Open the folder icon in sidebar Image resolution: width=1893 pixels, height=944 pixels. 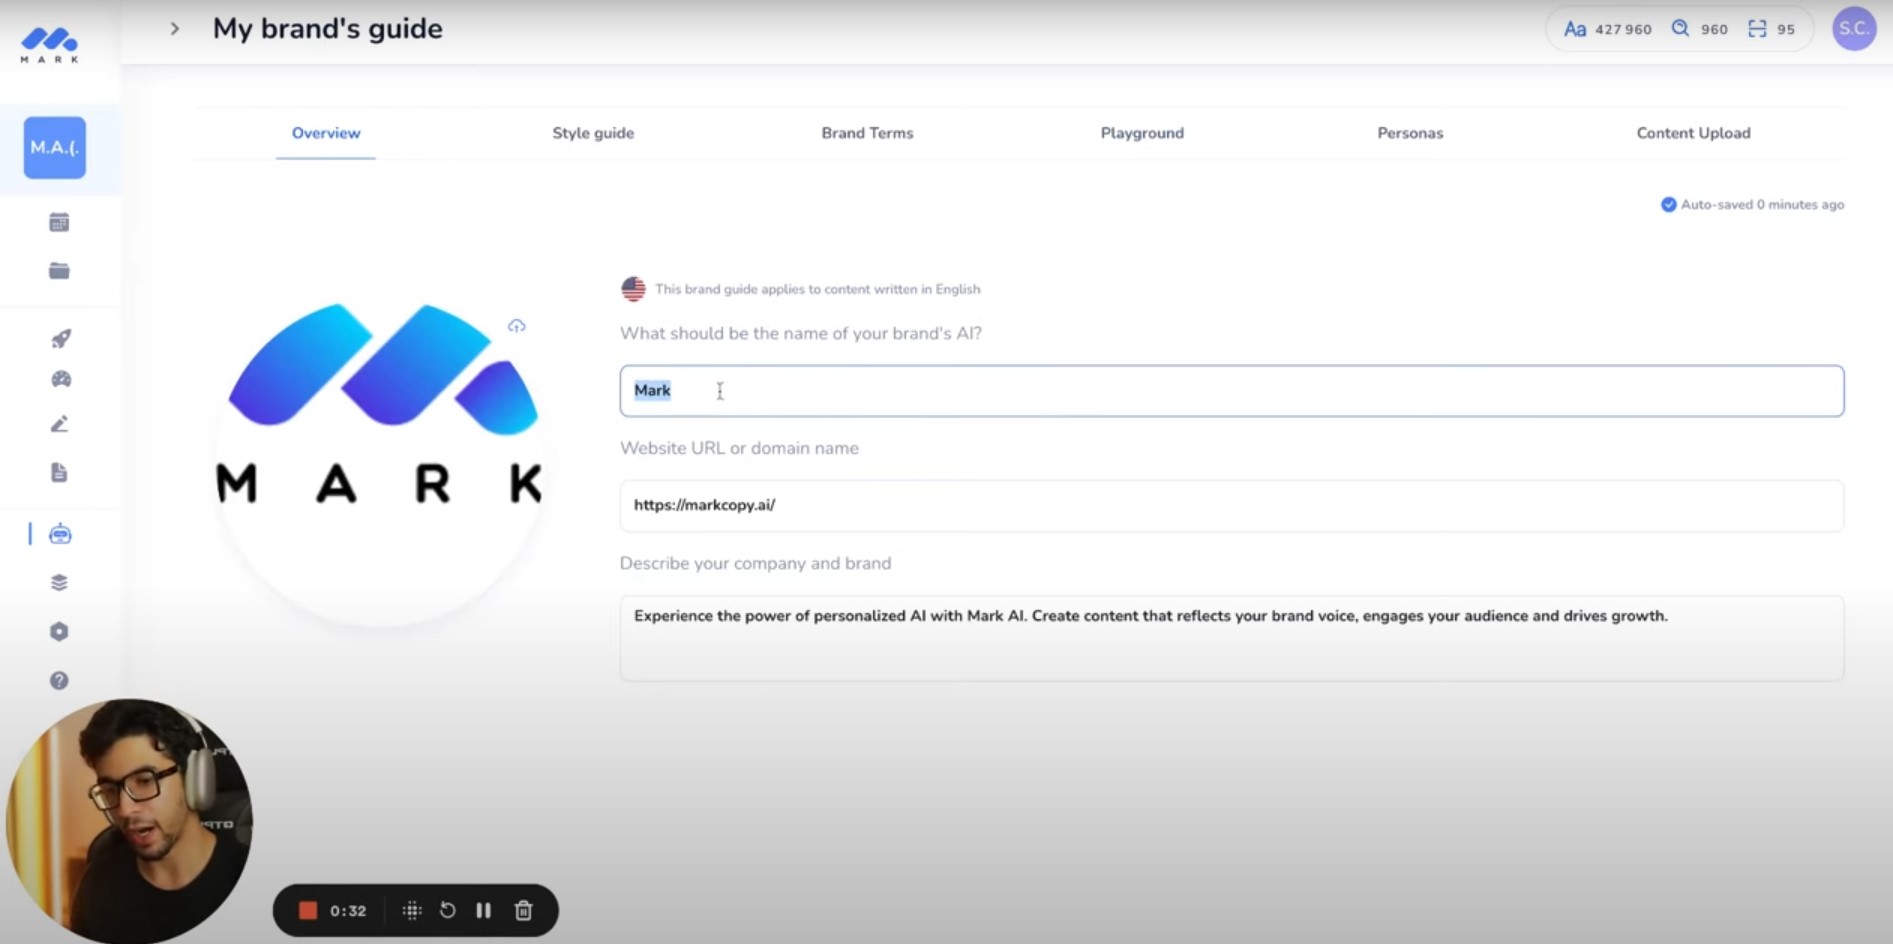pyautogui.click(x=59, y=271)
